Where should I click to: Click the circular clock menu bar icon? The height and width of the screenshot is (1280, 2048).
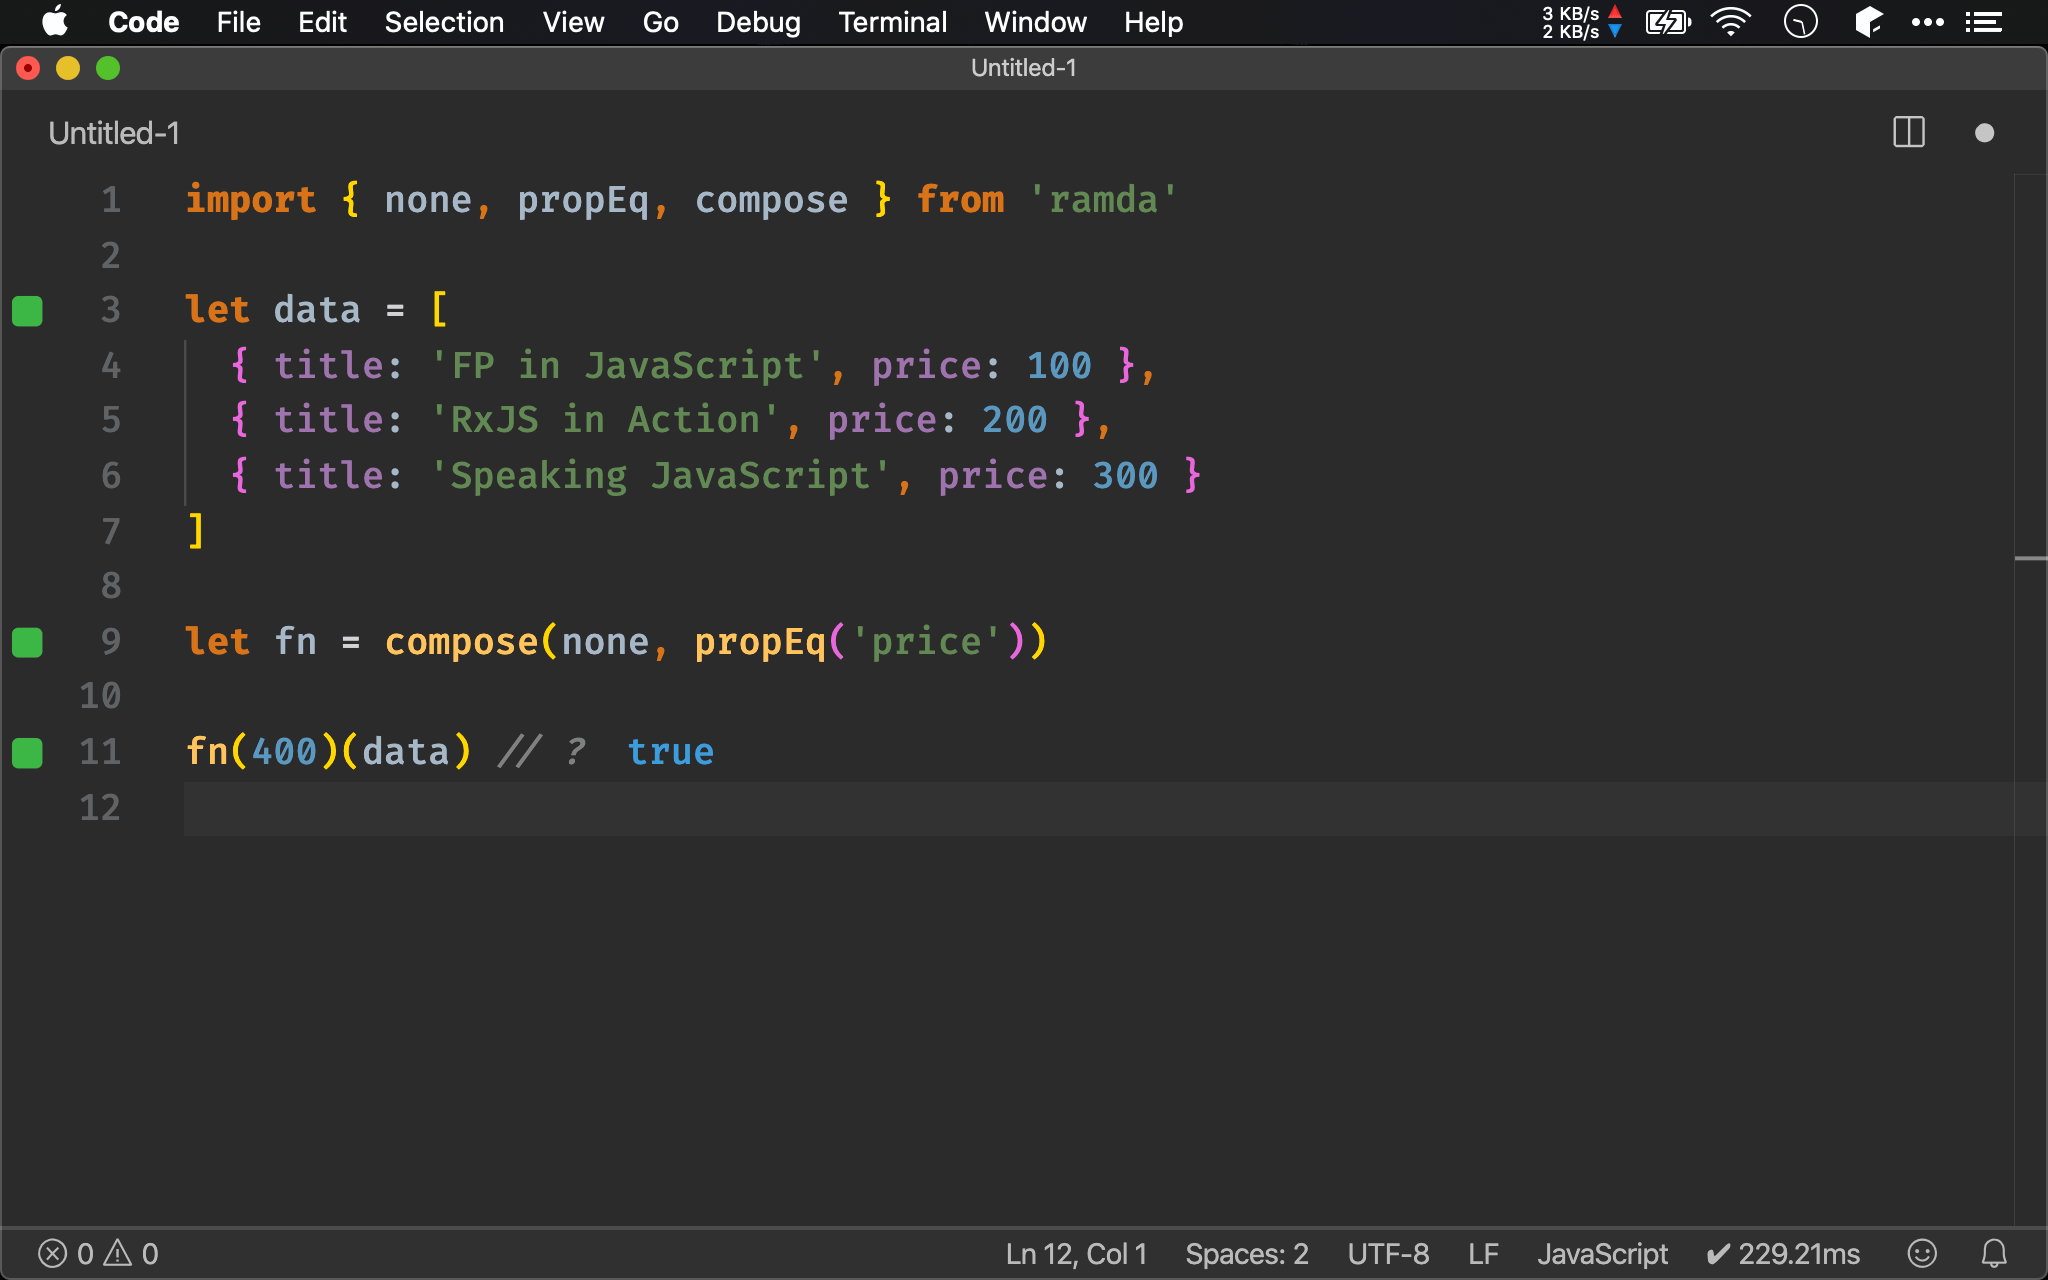(1800, 22)
